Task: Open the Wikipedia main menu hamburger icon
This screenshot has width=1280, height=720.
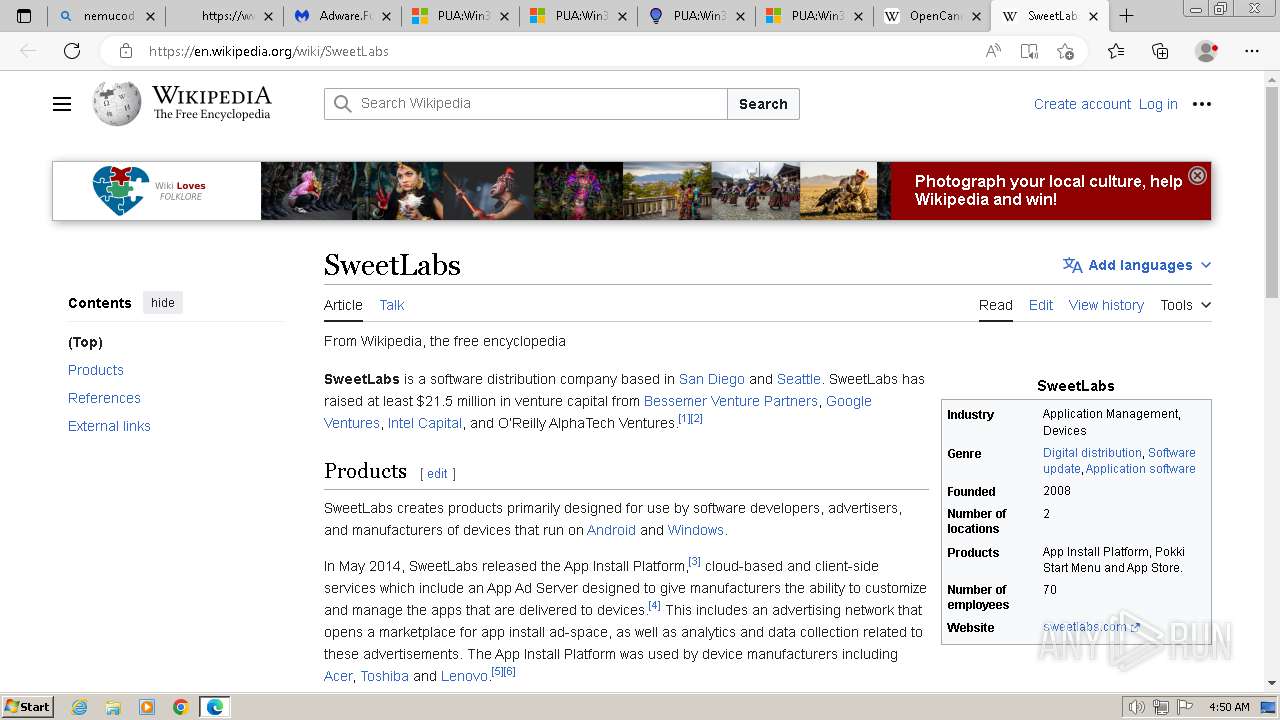Action: tap(62, 104)
